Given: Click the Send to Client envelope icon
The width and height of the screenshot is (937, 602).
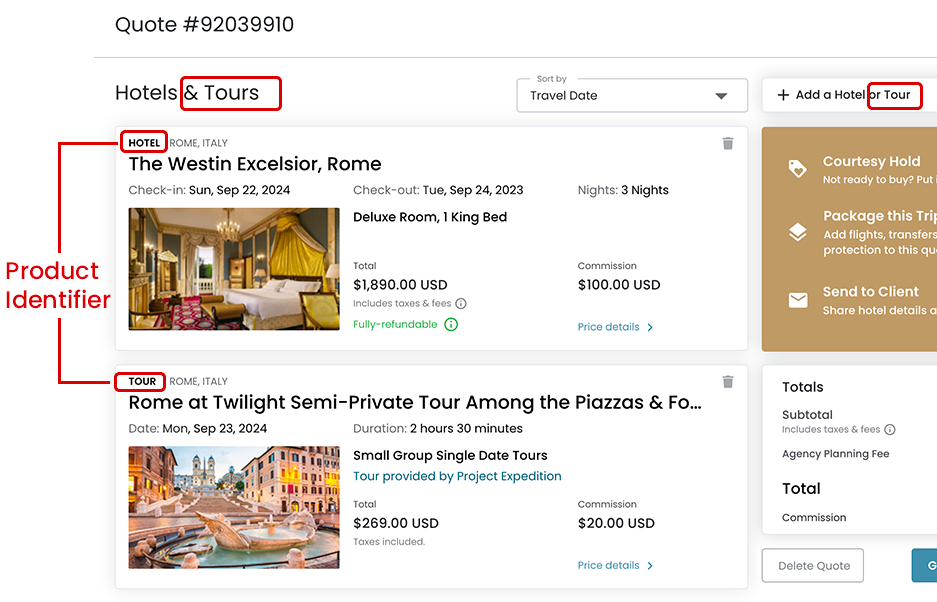Looking at the screenshot, I should (797, 300).
